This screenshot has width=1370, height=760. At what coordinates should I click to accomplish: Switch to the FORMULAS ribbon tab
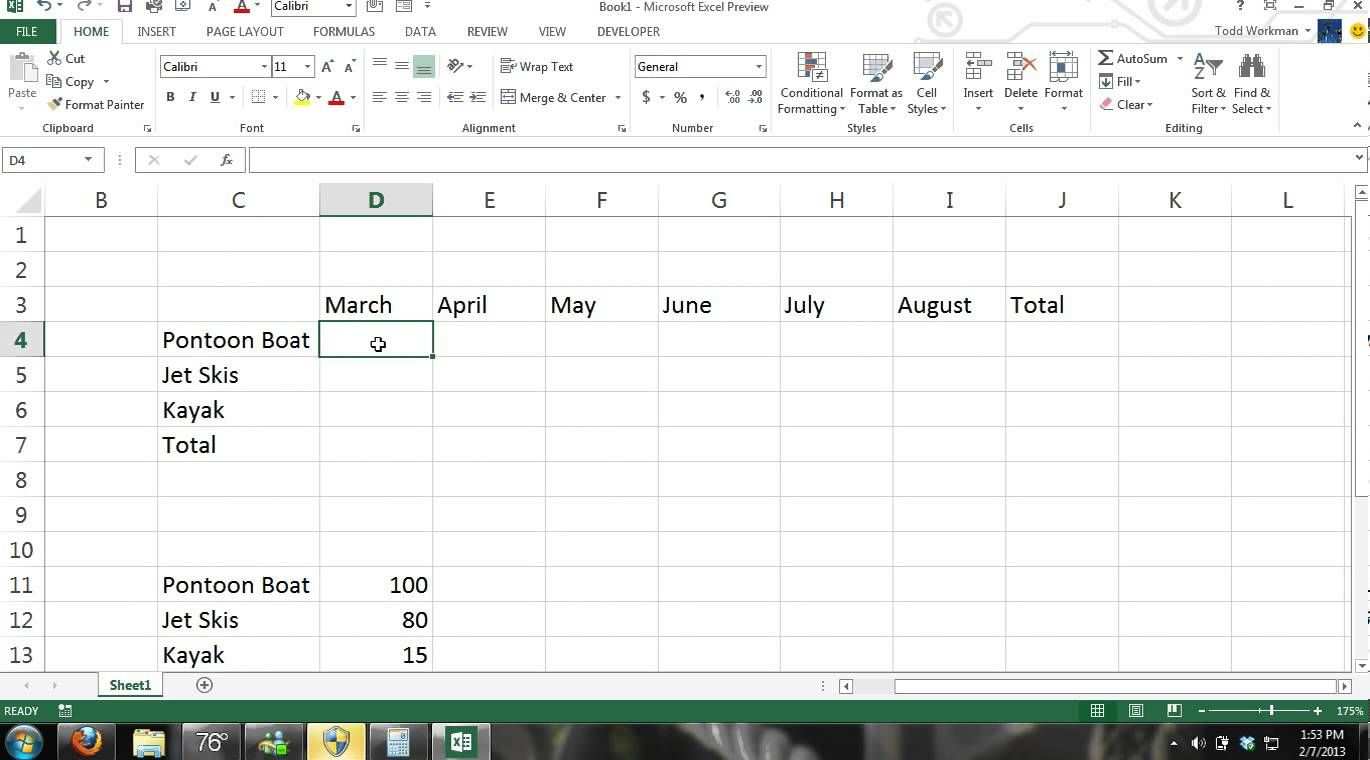343,32
